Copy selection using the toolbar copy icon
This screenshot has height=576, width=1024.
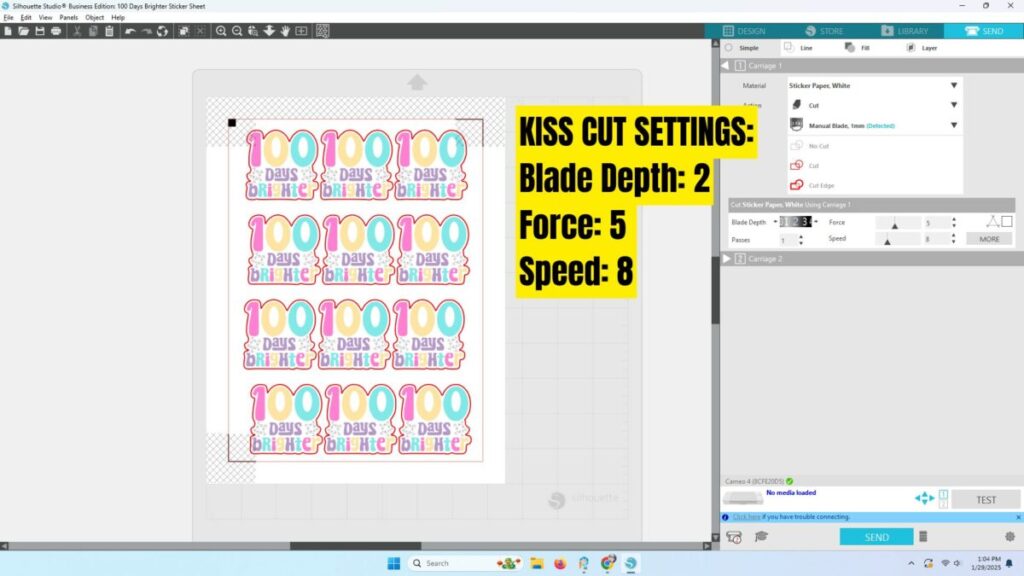click(x=93, y=31)
